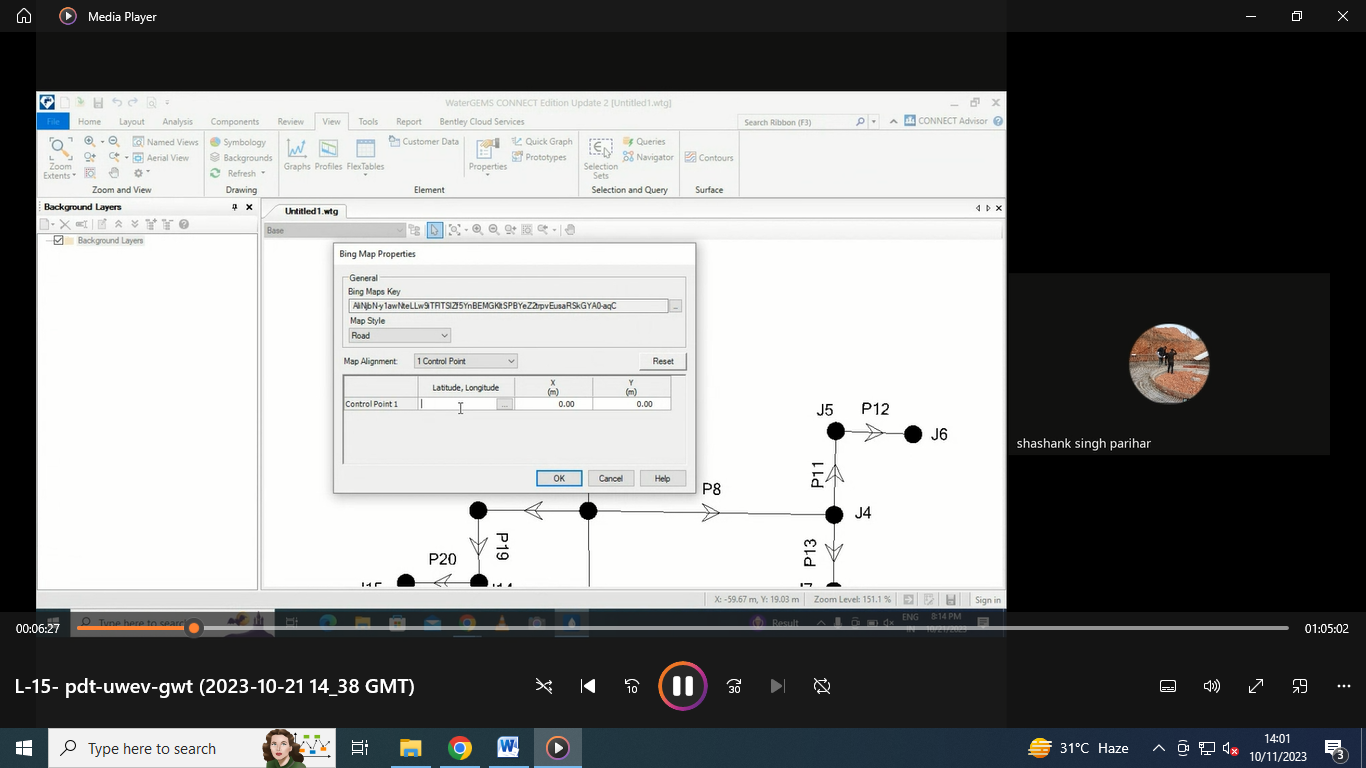The image size is (1366, 768).
Task: Click the browse button beside the Bing Maps Key
Action: point(676,306)
